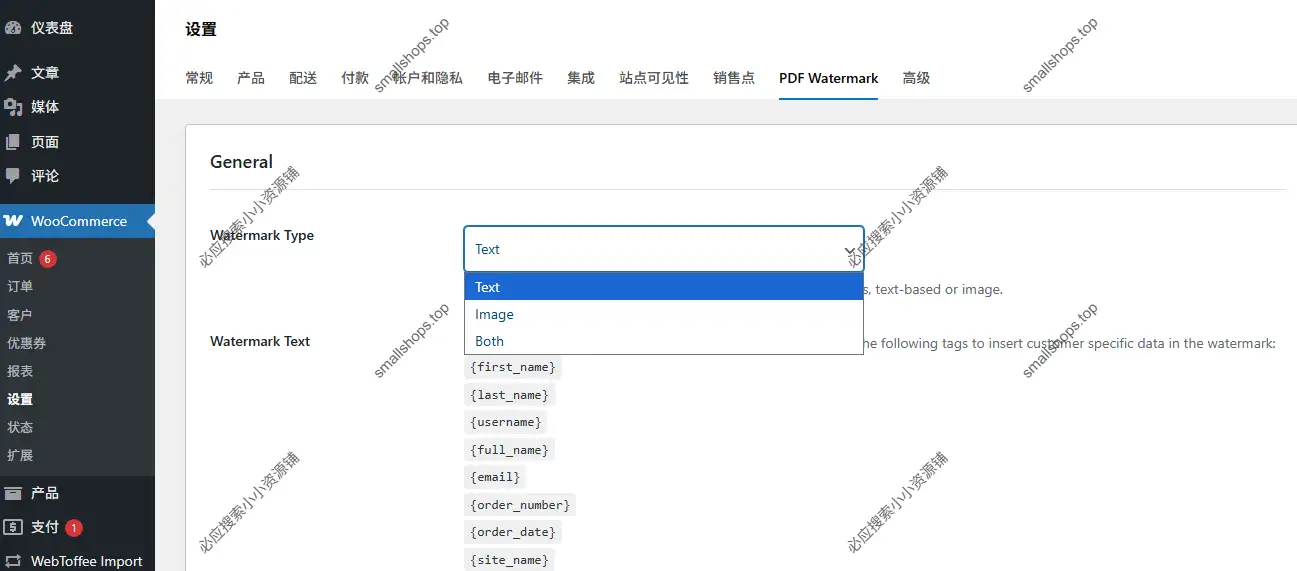Click the WooCommerce logo icon
The width and height of the screenshot is (1297, 571).
[x=13, y=221]
